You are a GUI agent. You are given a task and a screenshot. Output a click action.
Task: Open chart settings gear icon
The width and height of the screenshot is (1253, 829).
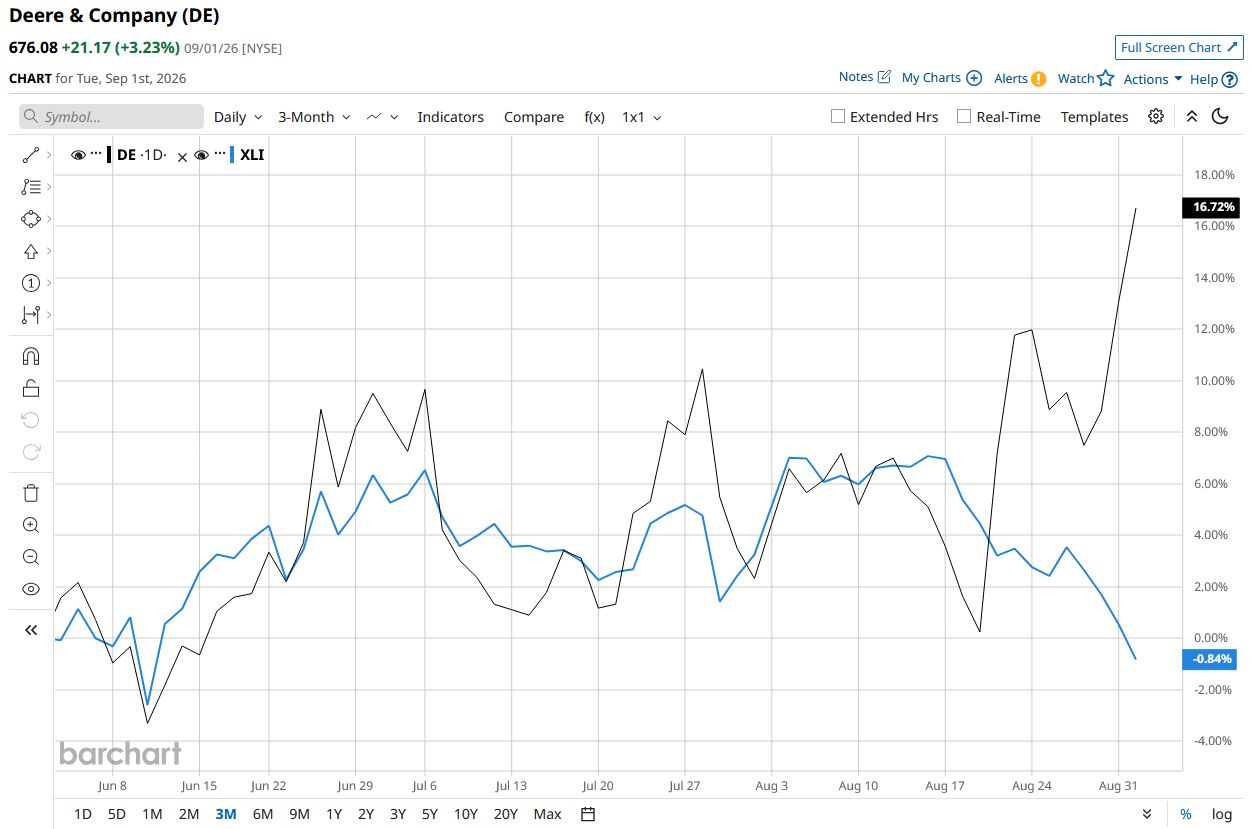(1156, 116)
